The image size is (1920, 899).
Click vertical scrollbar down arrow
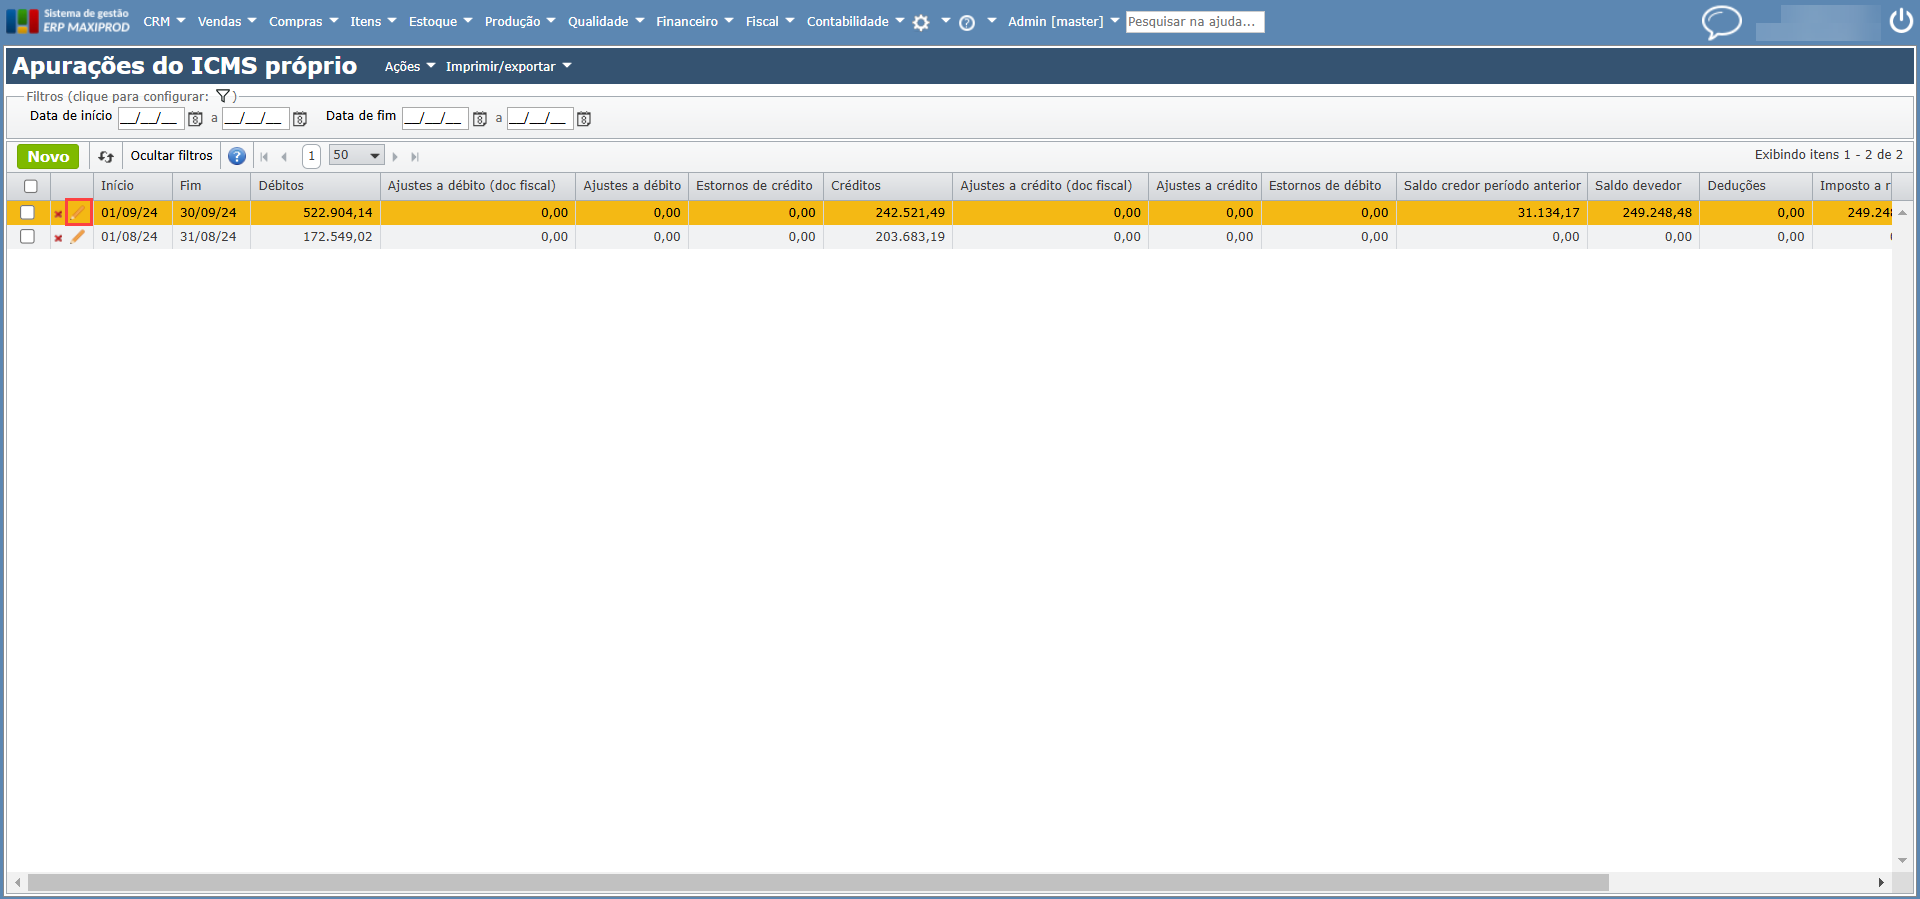click(x=1902, y=860)
